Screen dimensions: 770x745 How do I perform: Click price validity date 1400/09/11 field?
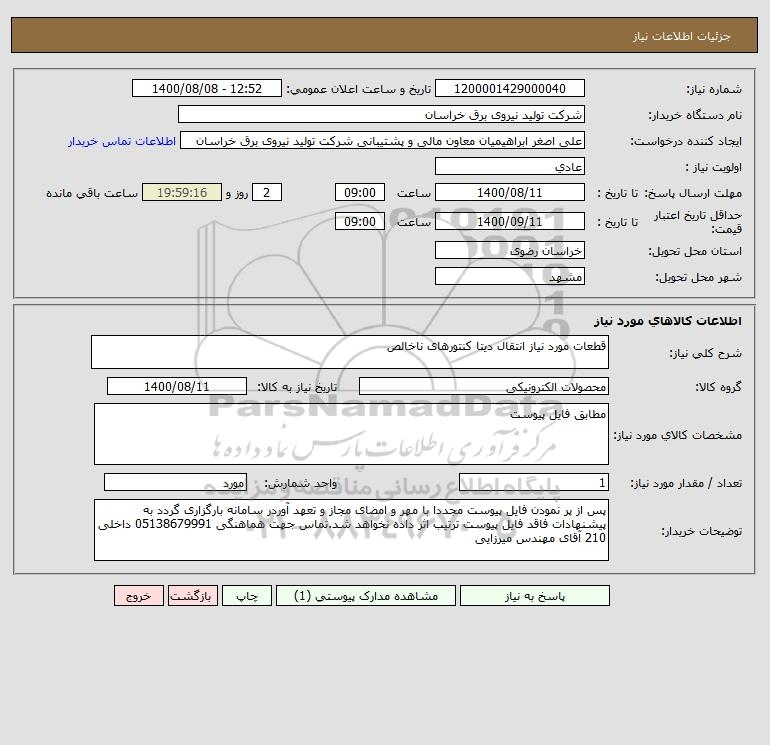pyautogui.click(x=510, y=221)
